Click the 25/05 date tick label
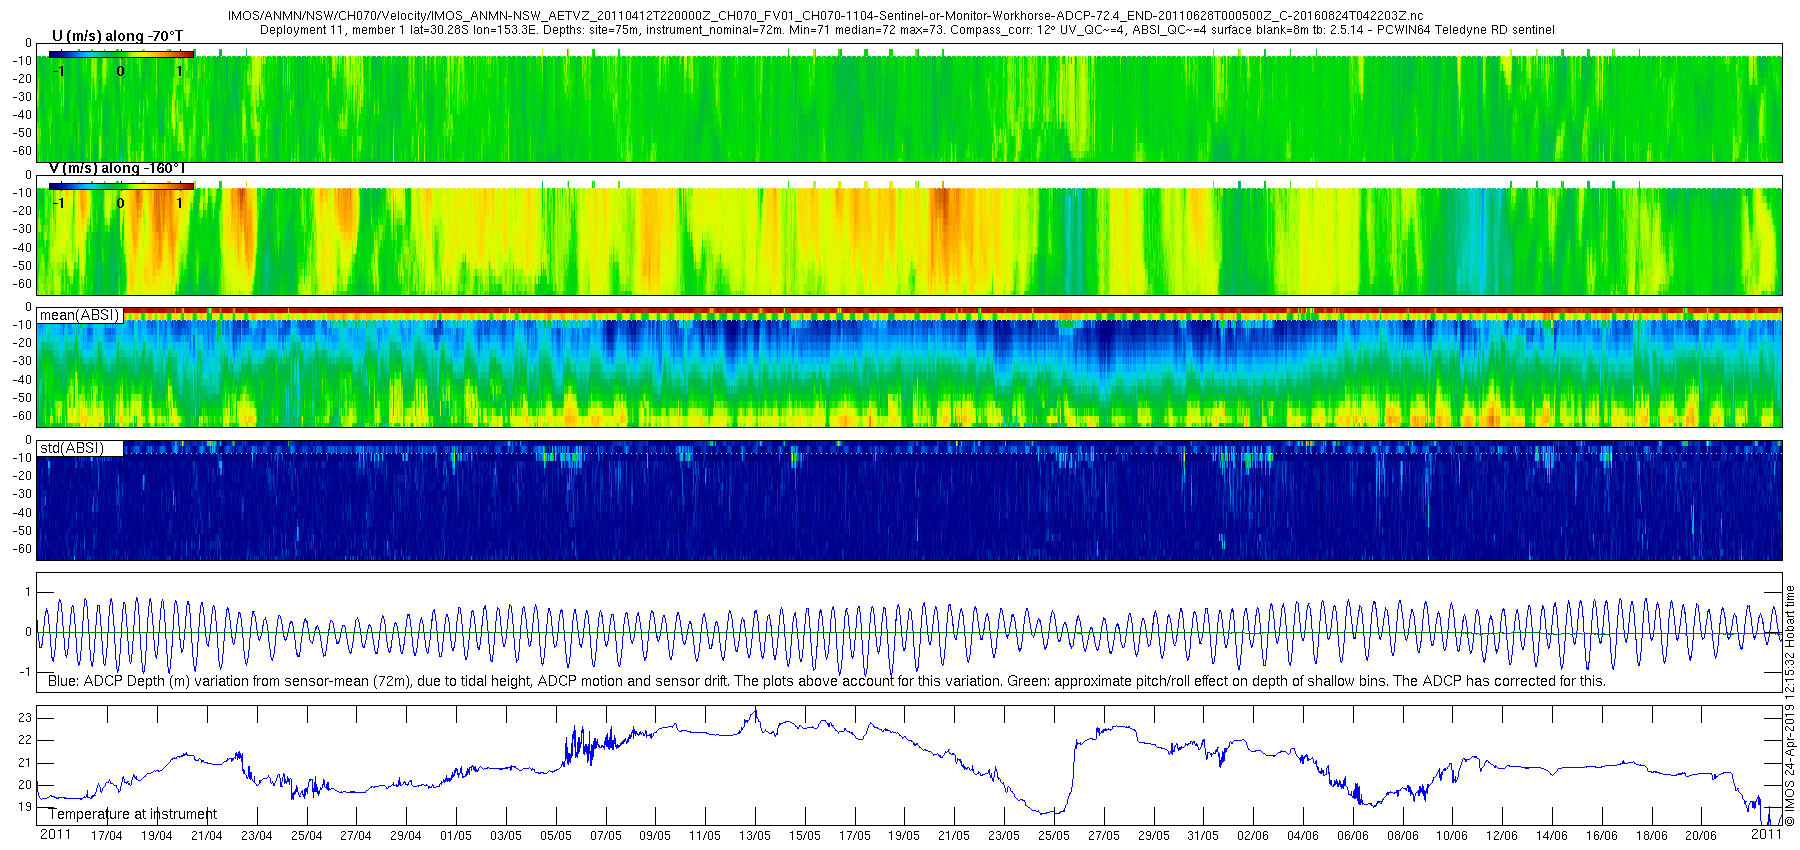This screenshot has height=850, width=1800. click(x=1054, y=835)
